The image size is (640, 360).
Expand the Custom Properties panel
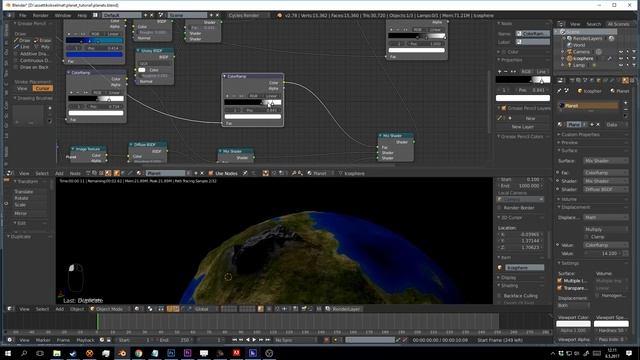coord(580,134)
